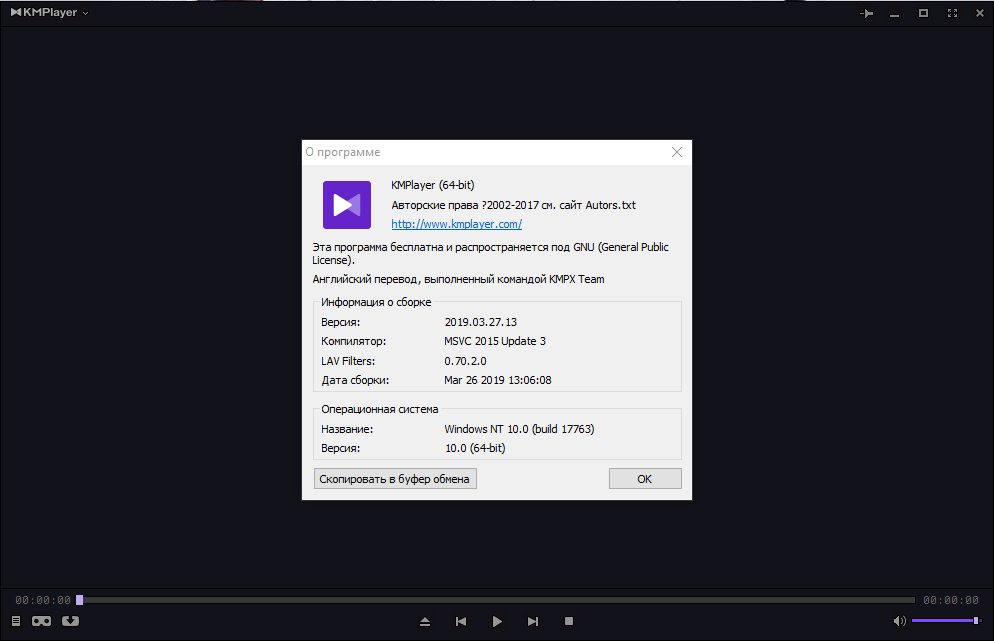The height and width of the screenshot is (641, 994).
Task: Switch the player to fullscreen mode
Action: [952, 13]
